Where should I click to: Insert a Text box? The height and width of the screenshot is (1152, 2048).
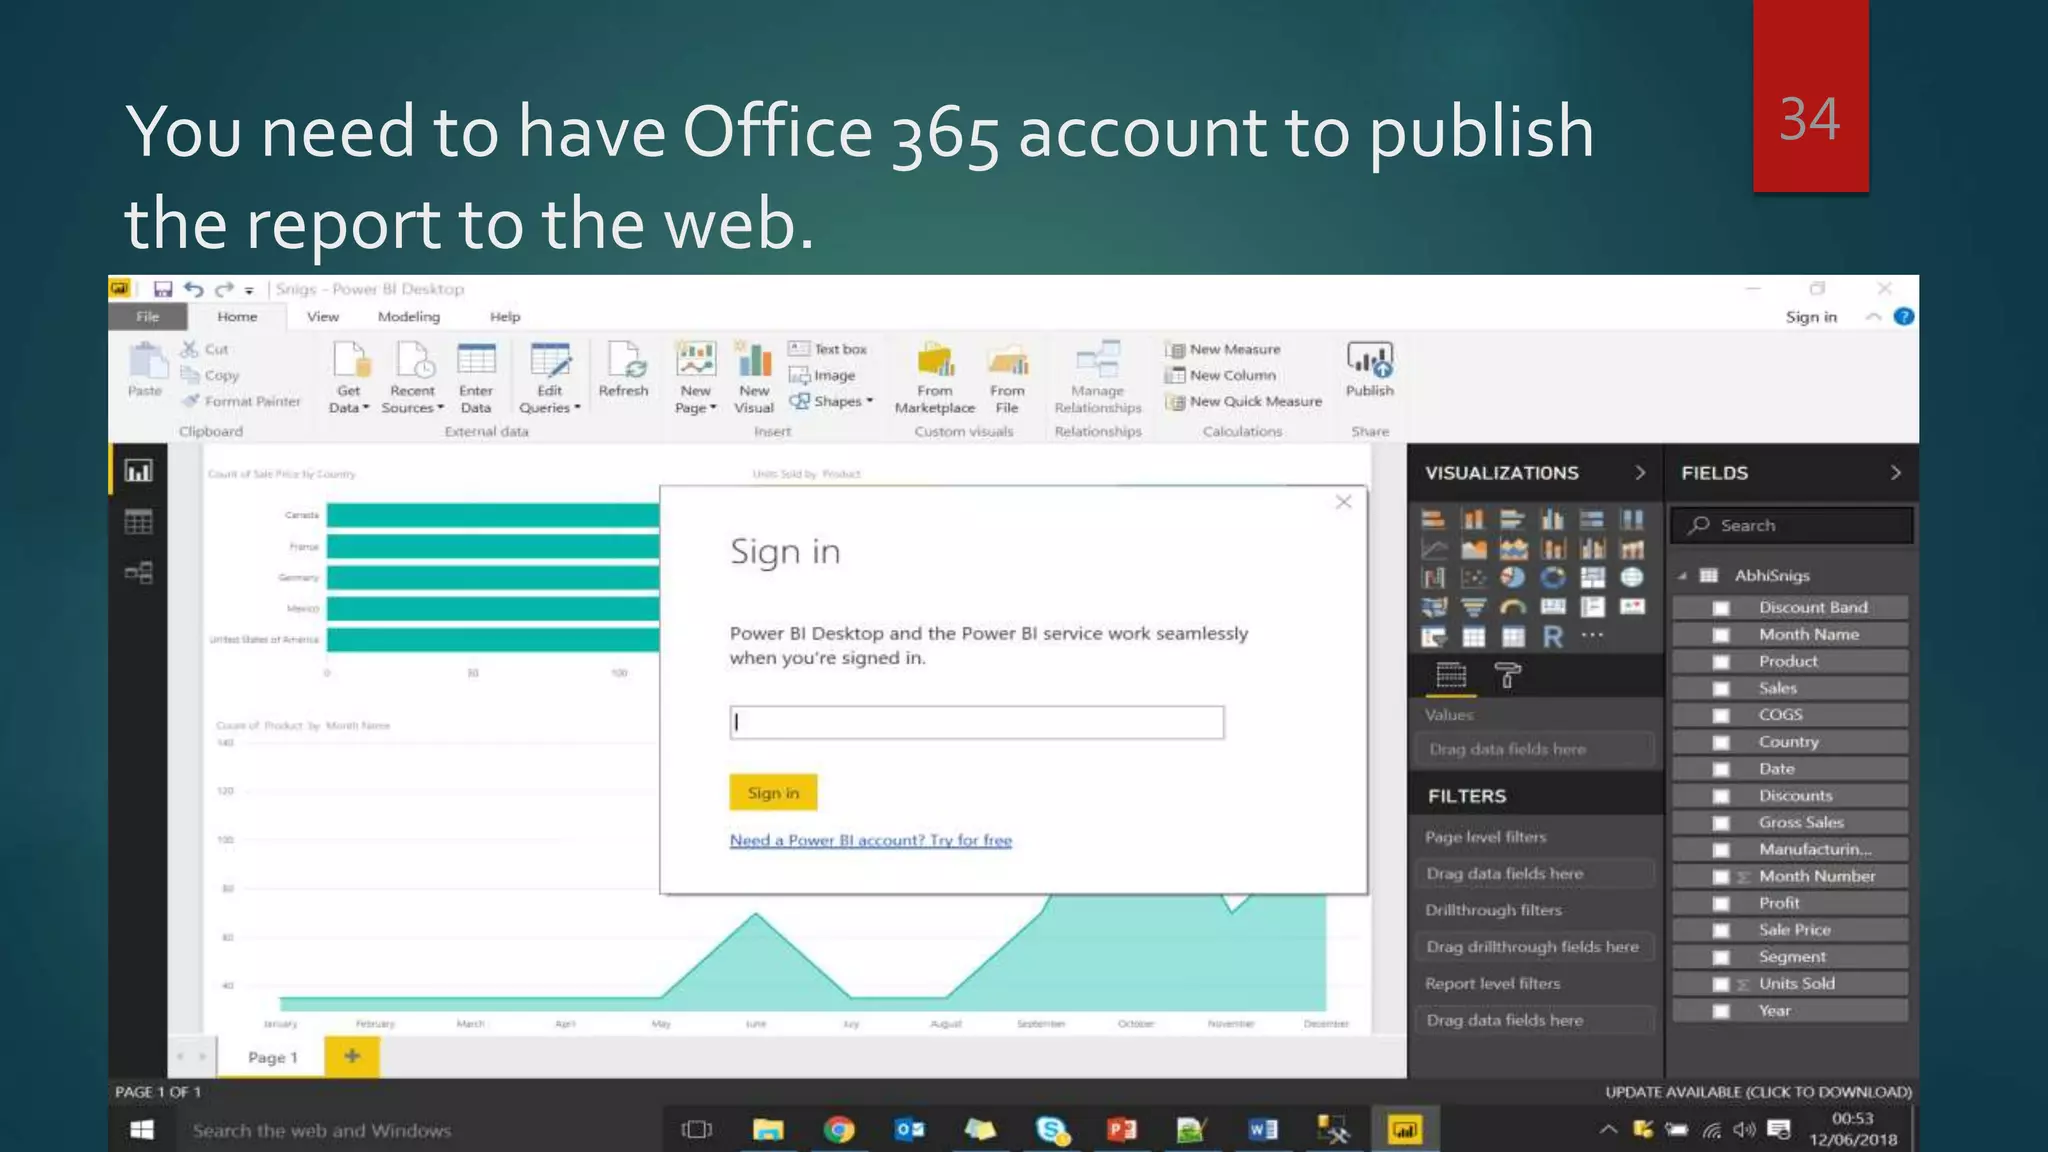coord(828,349)
